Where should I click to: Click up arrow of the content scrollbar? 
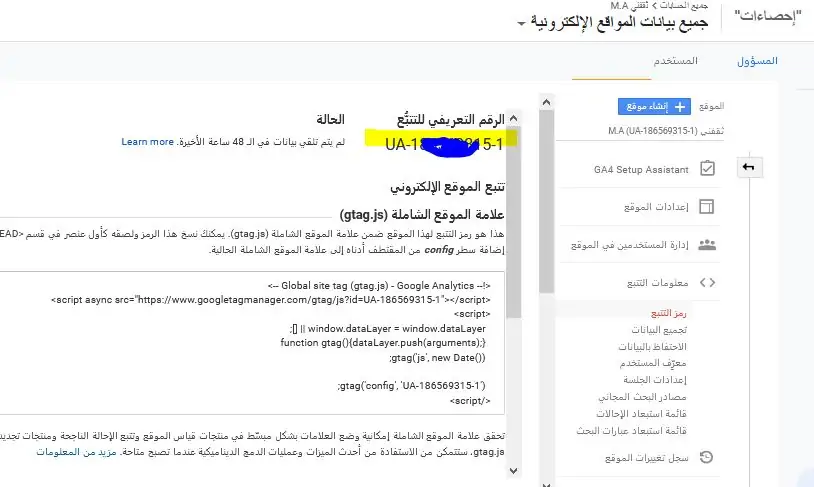513,118
